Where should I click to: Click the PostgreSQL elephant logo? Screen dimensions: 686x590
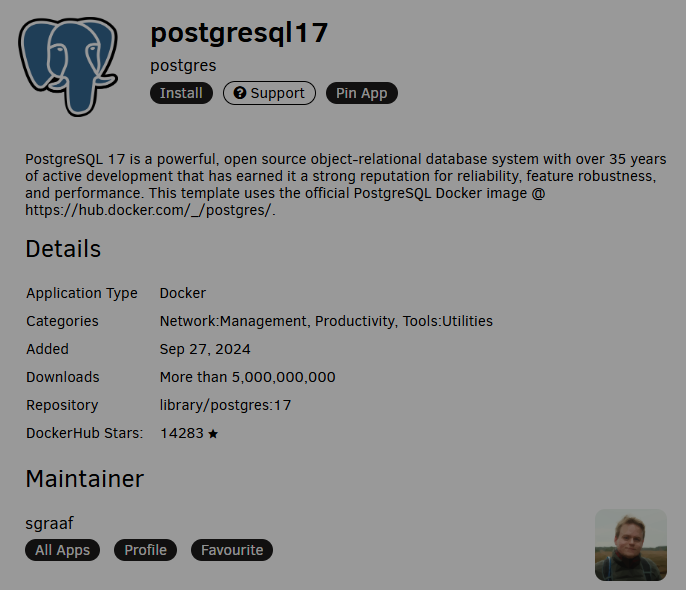click(68, 66)
